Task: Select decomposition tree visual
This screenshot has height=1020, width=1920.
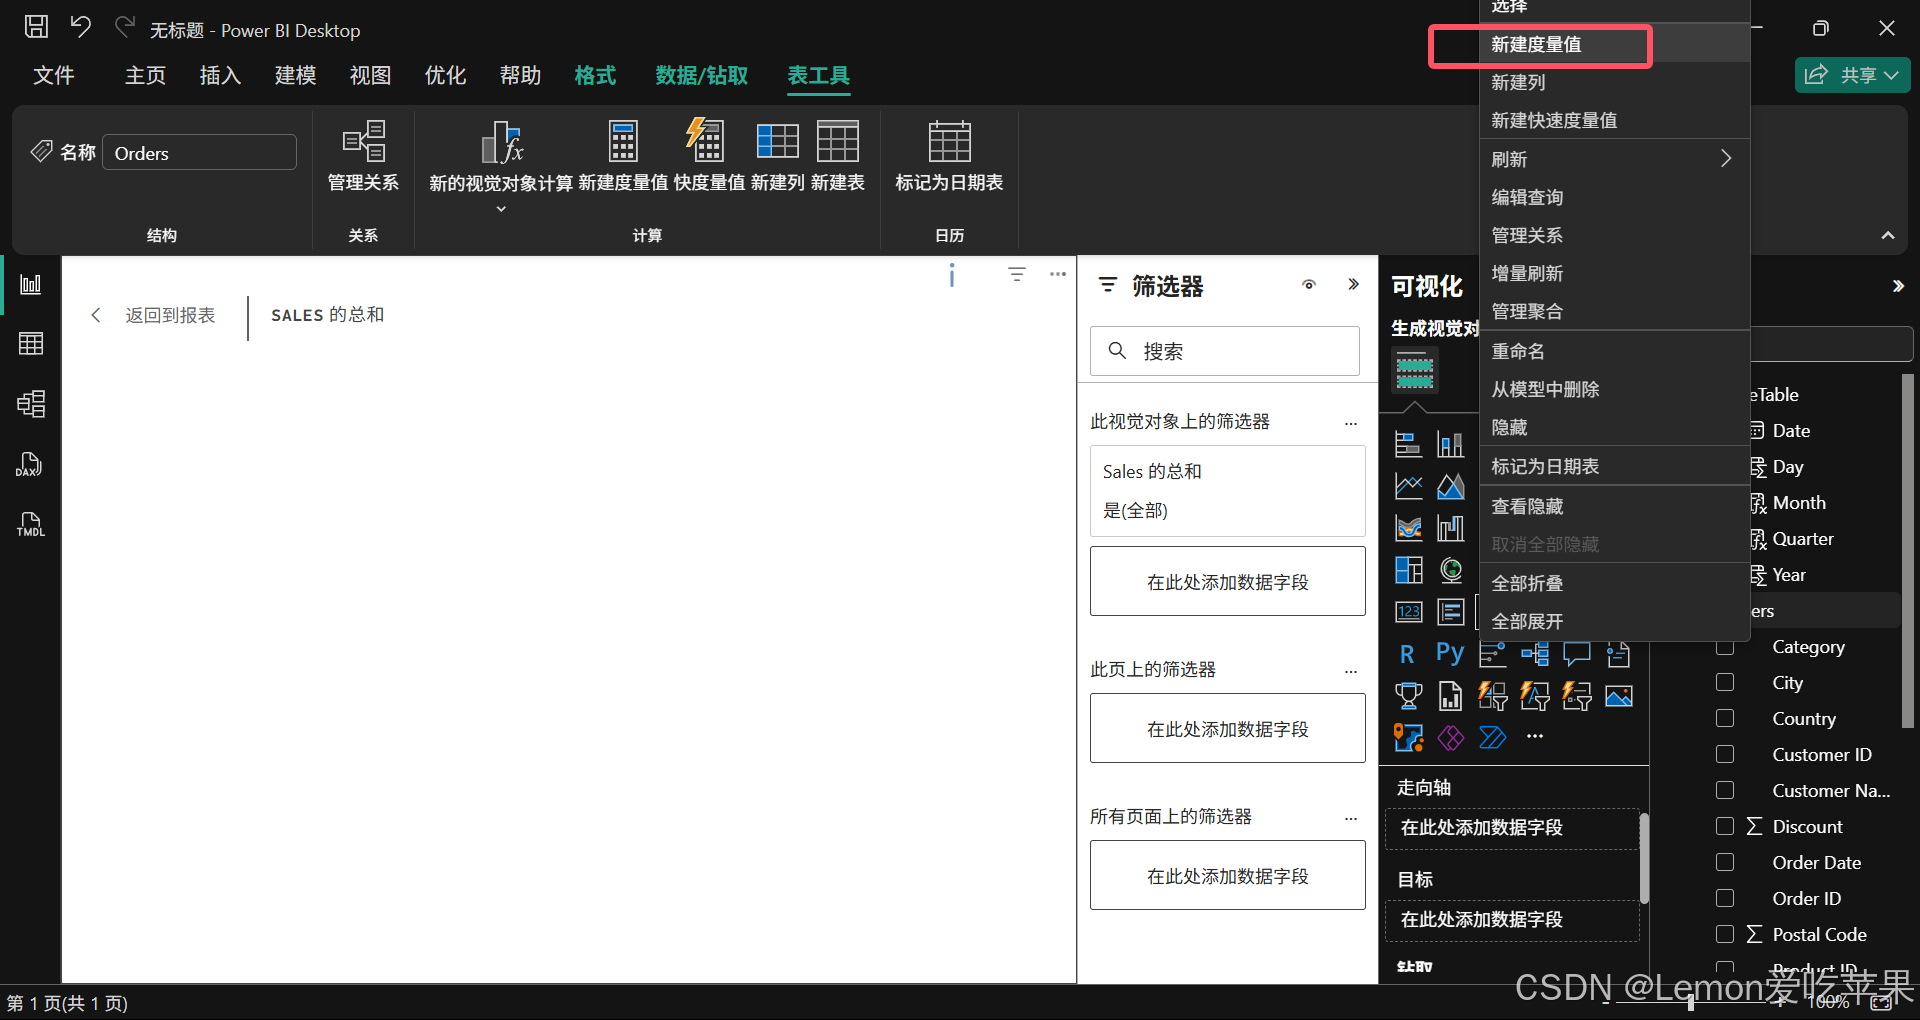Action: tap(1534, 654)
